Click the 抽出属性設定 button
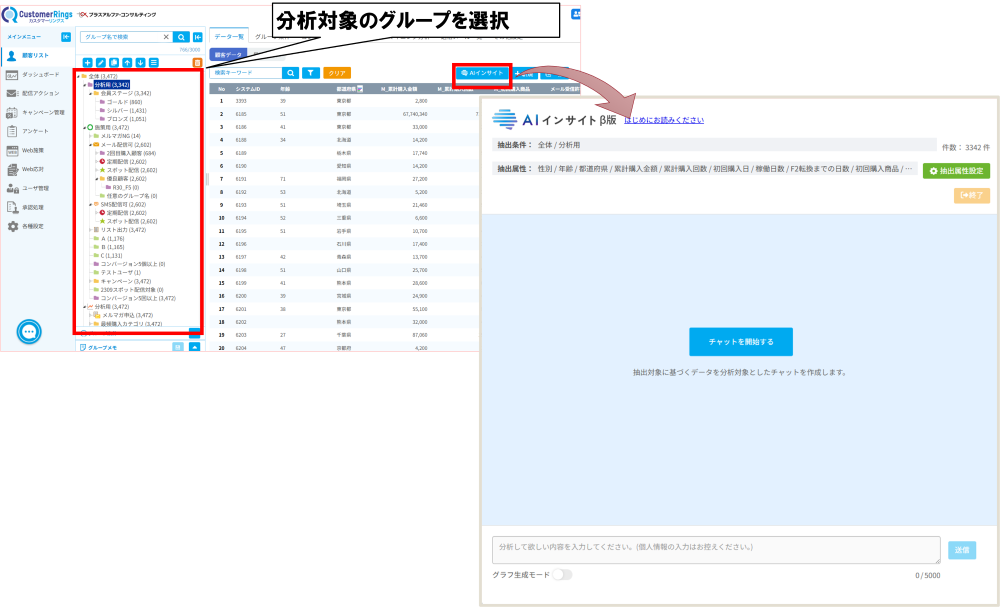1000x607 pixels. click(x=956, y=171)
